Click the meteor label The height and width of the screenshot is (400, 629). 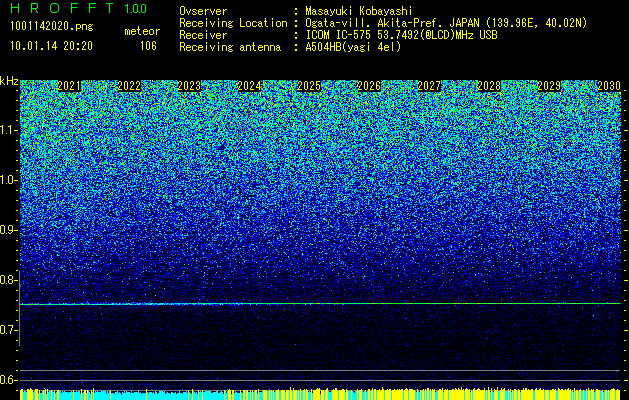142,31
